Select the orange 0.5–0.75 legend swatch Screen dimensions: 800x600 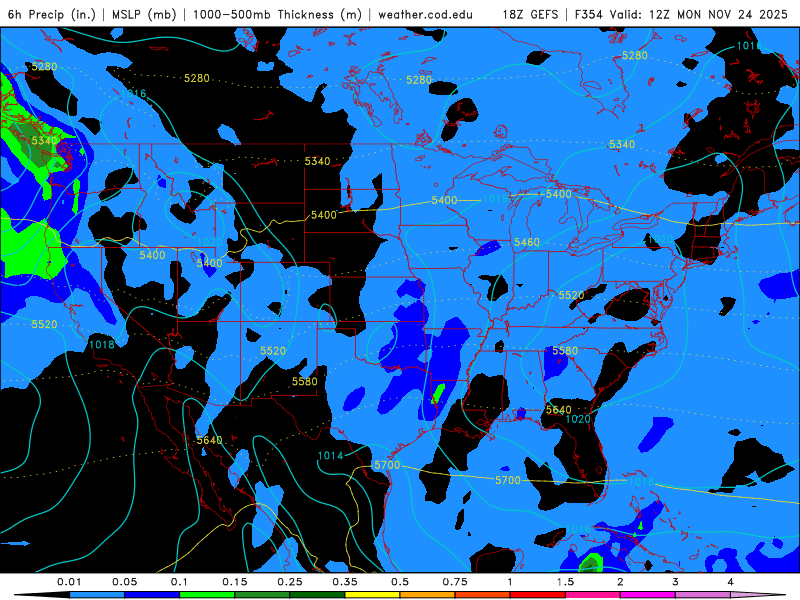point(428,595)
